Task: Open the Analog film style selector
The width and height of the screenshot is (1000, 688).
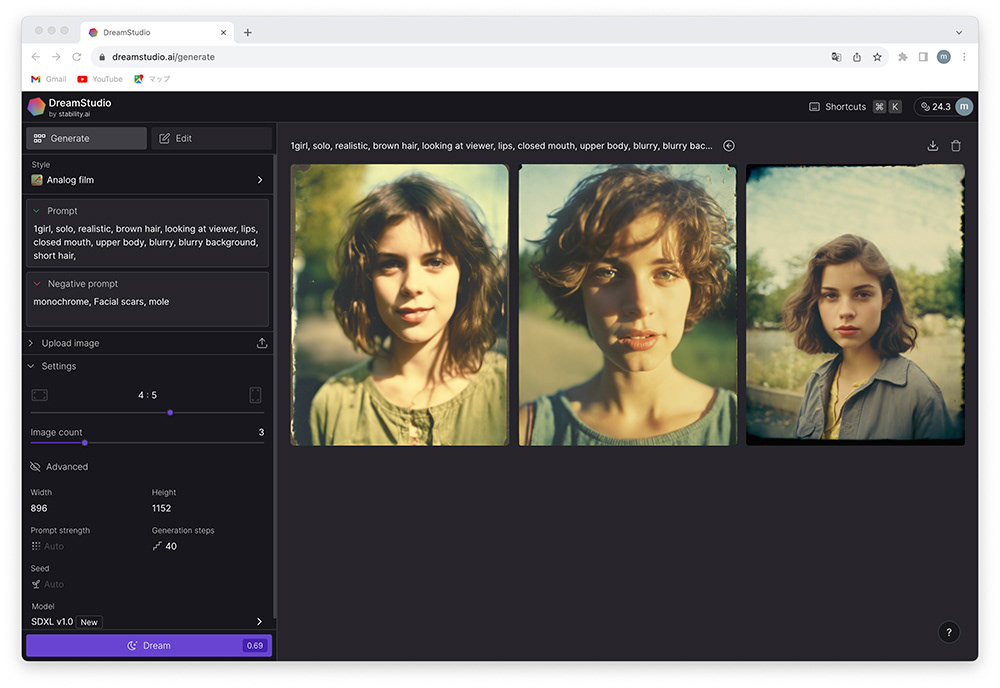Action: click(147, 180)
